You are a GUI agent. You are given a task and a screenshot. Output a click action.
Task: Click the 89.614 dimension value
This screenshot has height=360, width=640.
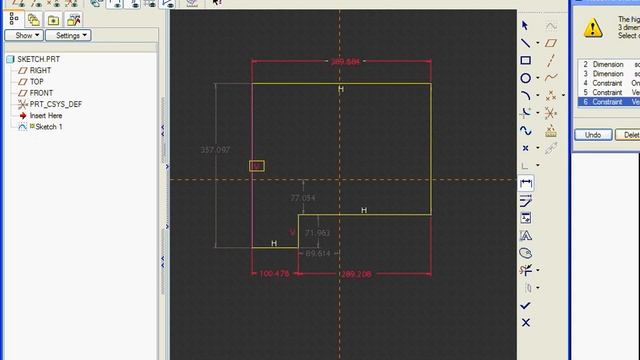coord(318,253)
